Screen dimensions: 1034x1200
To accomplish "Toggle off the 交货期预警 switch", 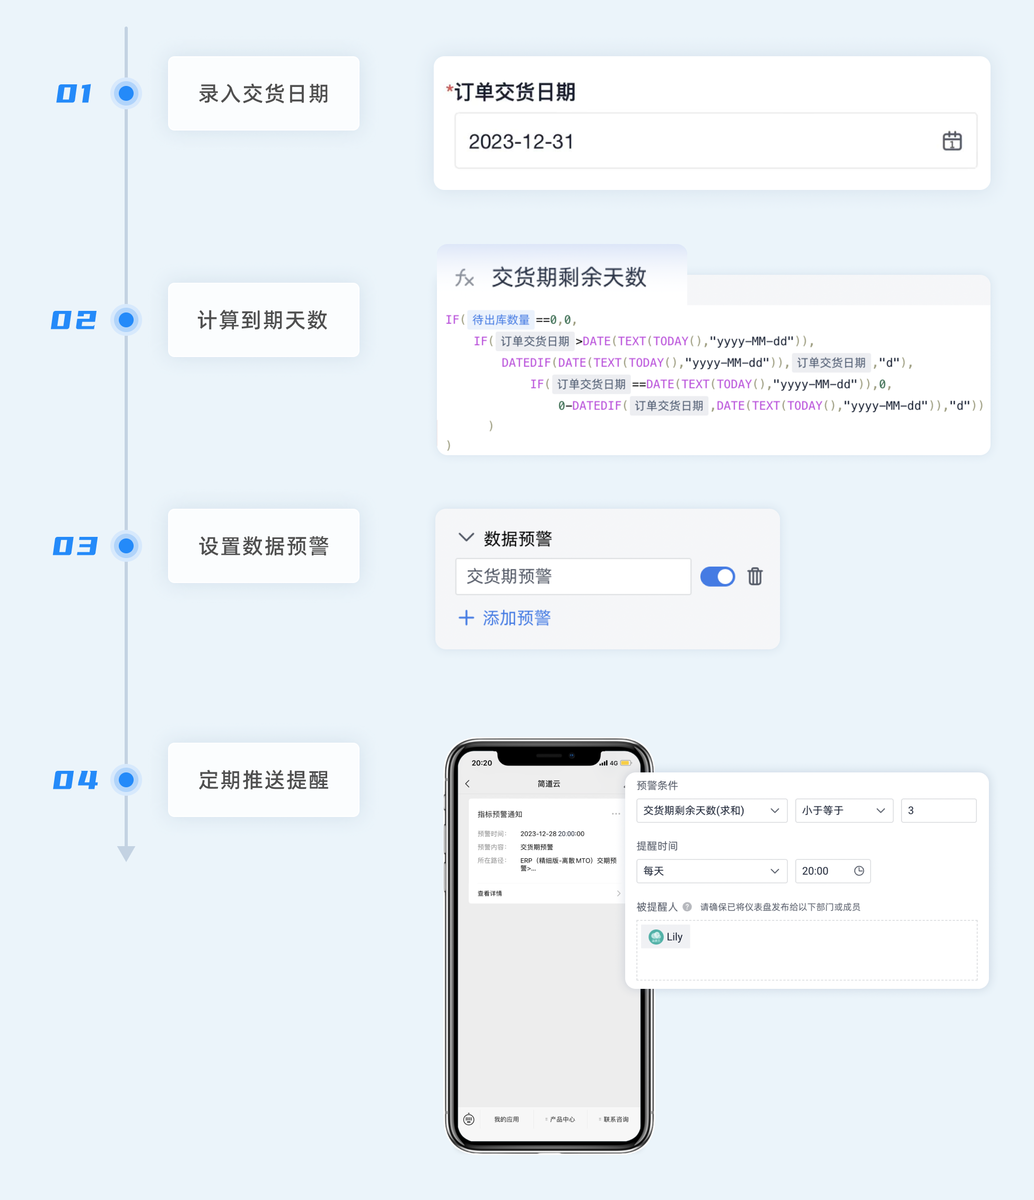I will pos(717,576).
